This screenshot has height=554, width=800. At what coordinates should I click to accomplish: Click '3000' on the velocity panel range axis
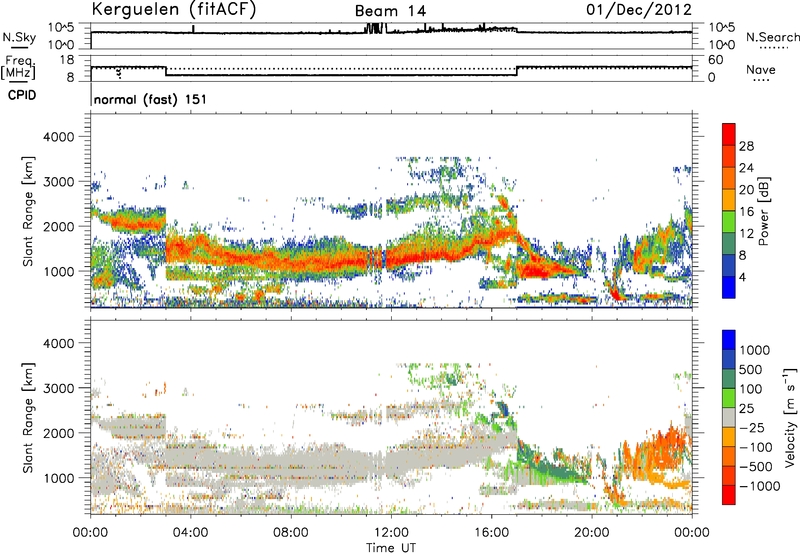(58, 388)
